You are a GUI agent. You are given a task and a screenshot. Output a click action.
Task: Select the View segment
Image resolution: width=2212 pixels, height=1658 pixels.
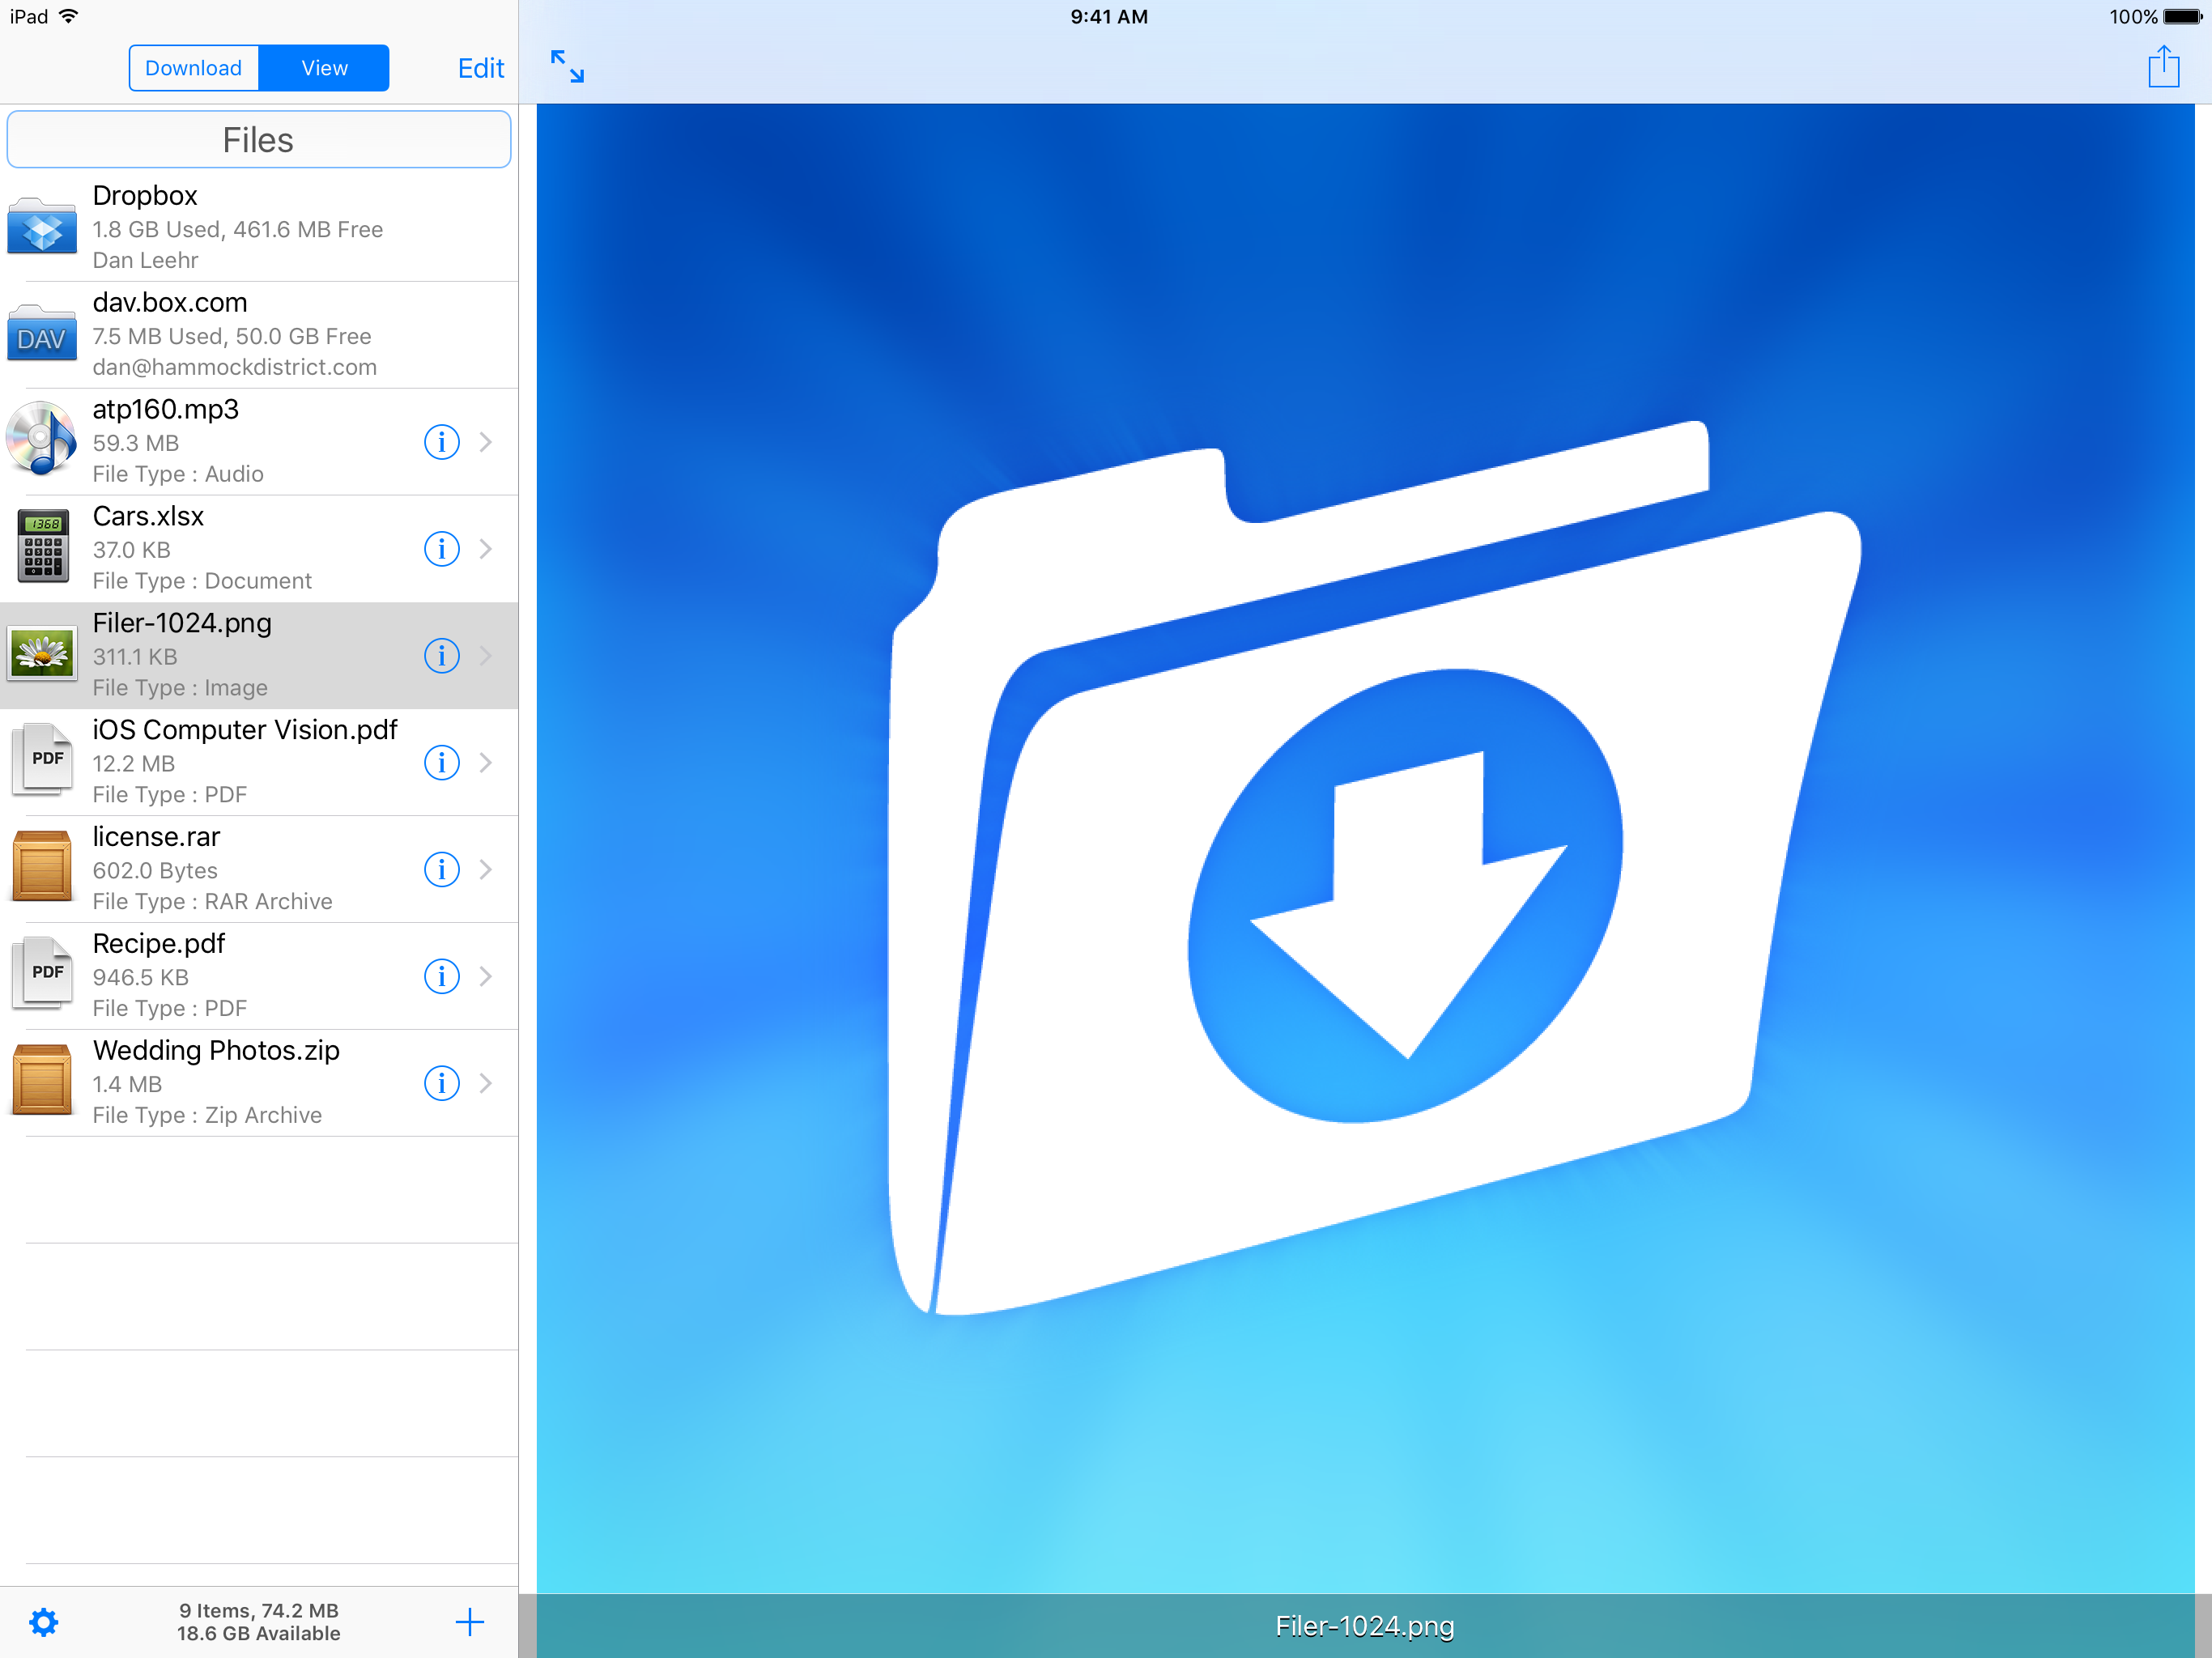click(x=324, y=68)
